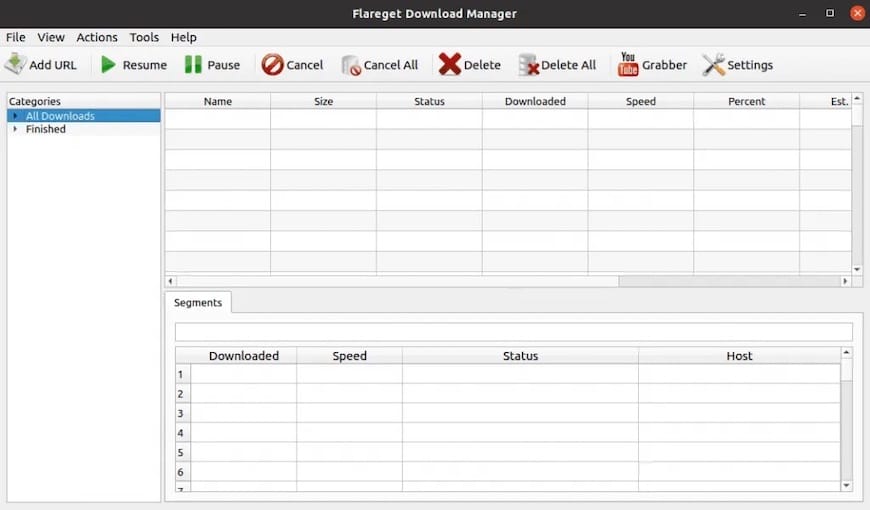Image resolution: width=870 pixels, height=510 pixels.
Task: Click the green Pause bars icon
Action: click(x=193, y=64)
